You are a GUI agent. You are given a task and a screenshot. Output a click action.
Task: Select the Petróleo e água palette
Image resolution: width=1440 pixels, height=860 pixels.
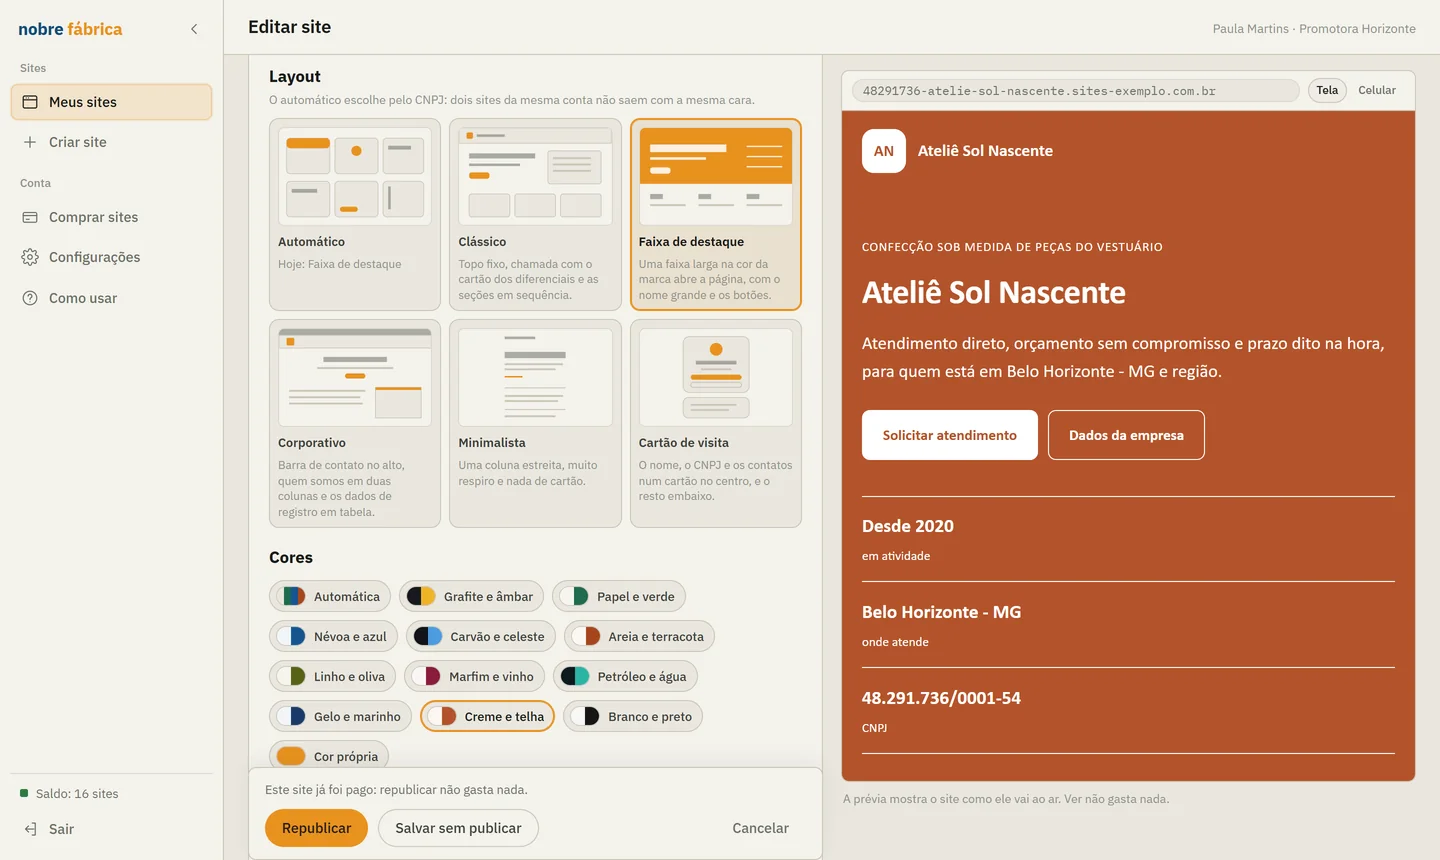coord(625,677)
